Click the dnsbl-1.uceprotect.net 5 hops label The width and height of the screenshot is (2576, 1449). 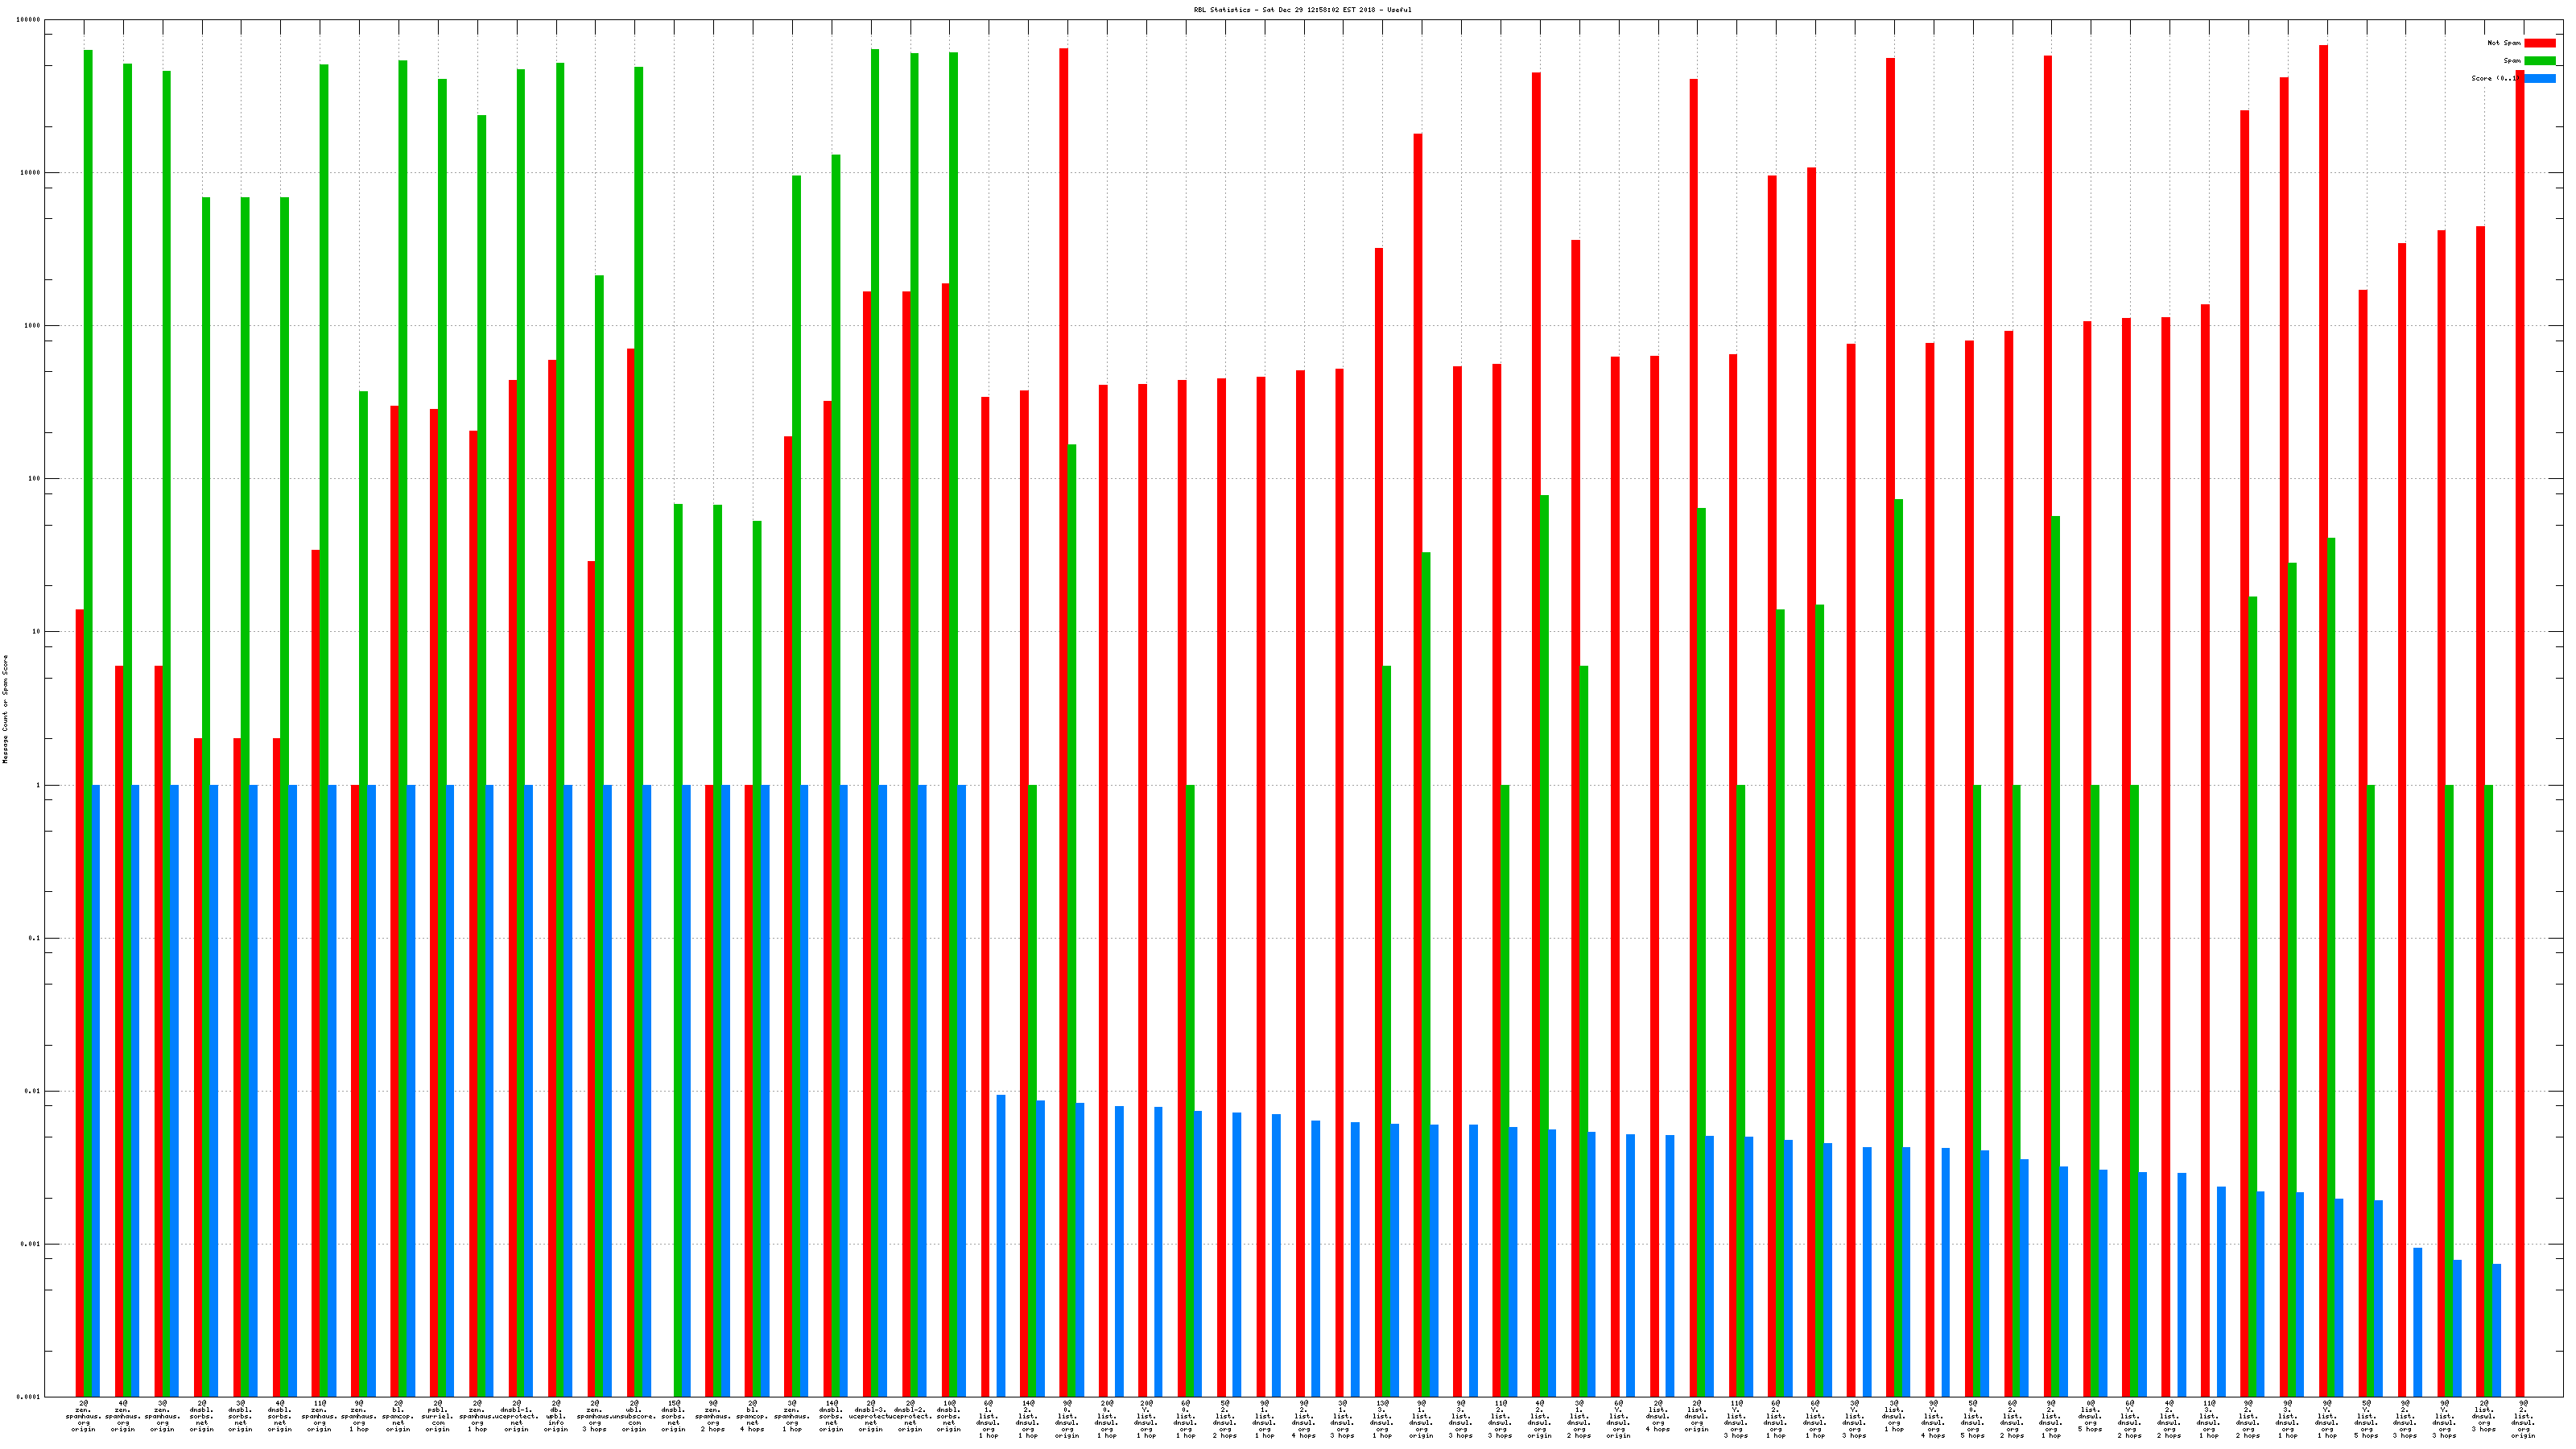pyautogui.click(x=517, y=1416)
